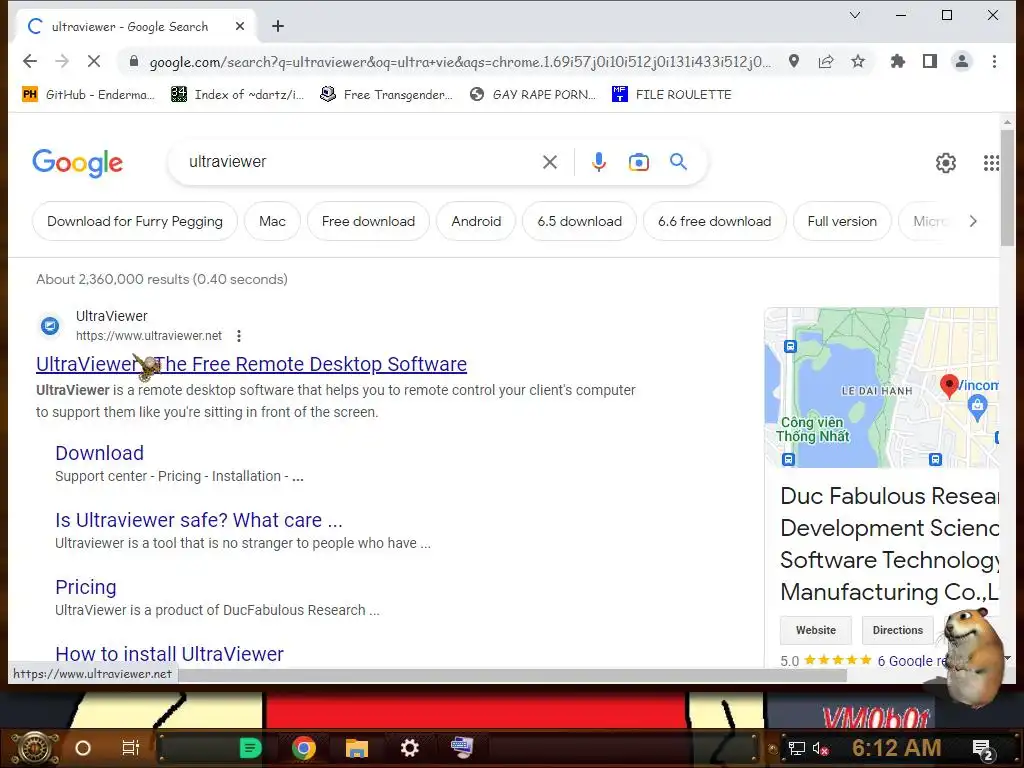Click the horizontal page scrollbar
Image resolution: width=1024 pixels, height=768 pixels.
[x=513, y=675]
